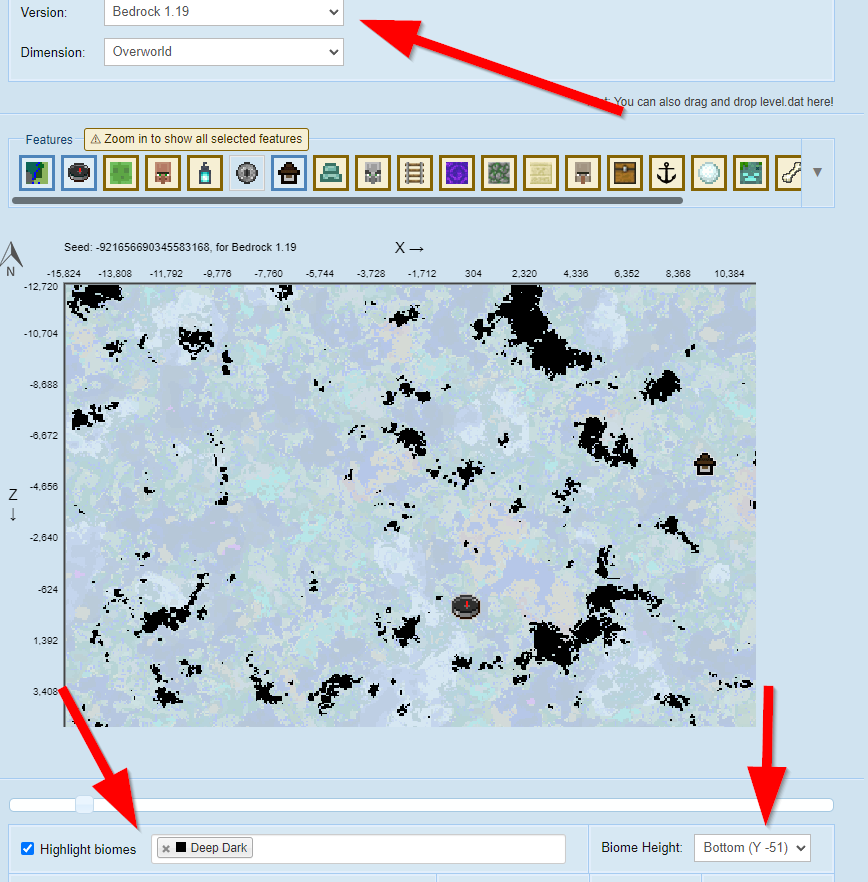Enable the Ancient City lantern icon
The image size is (868, 882).
(x=205, y=173)
